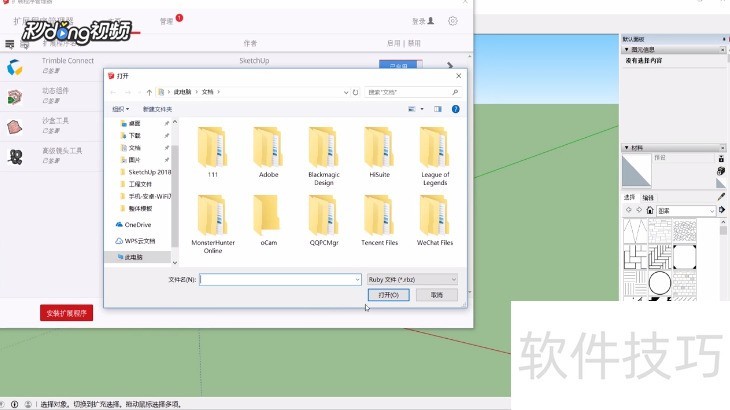Click the list filter icon in Extension Manager
Image resolution: width=730 pixels, height=410 pixels.
point(9,44)
